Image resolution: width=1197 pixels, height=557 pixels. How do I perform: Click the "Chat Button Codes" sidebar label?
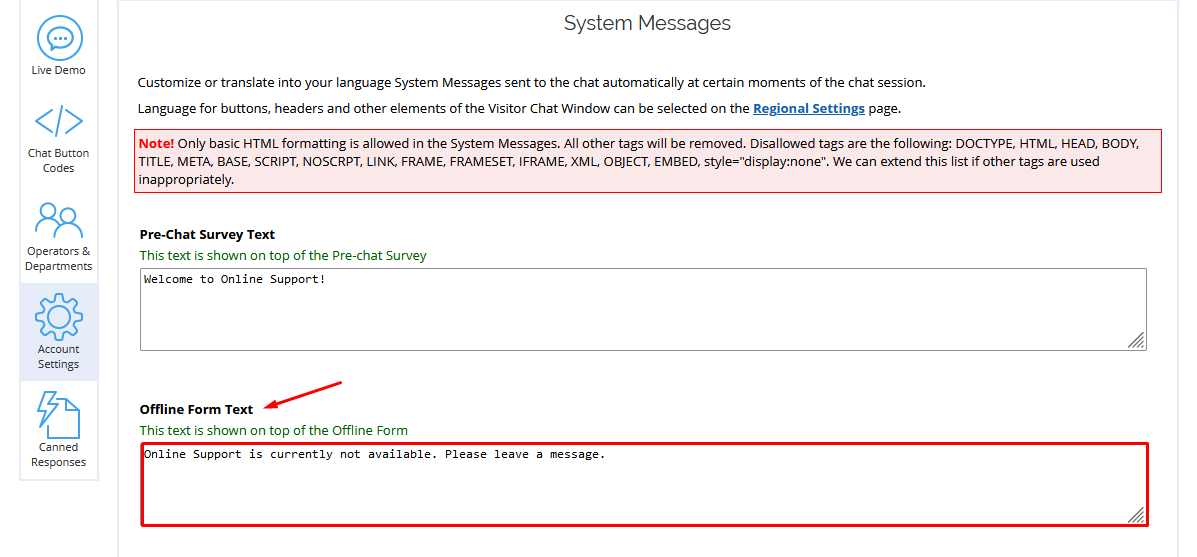59,161
